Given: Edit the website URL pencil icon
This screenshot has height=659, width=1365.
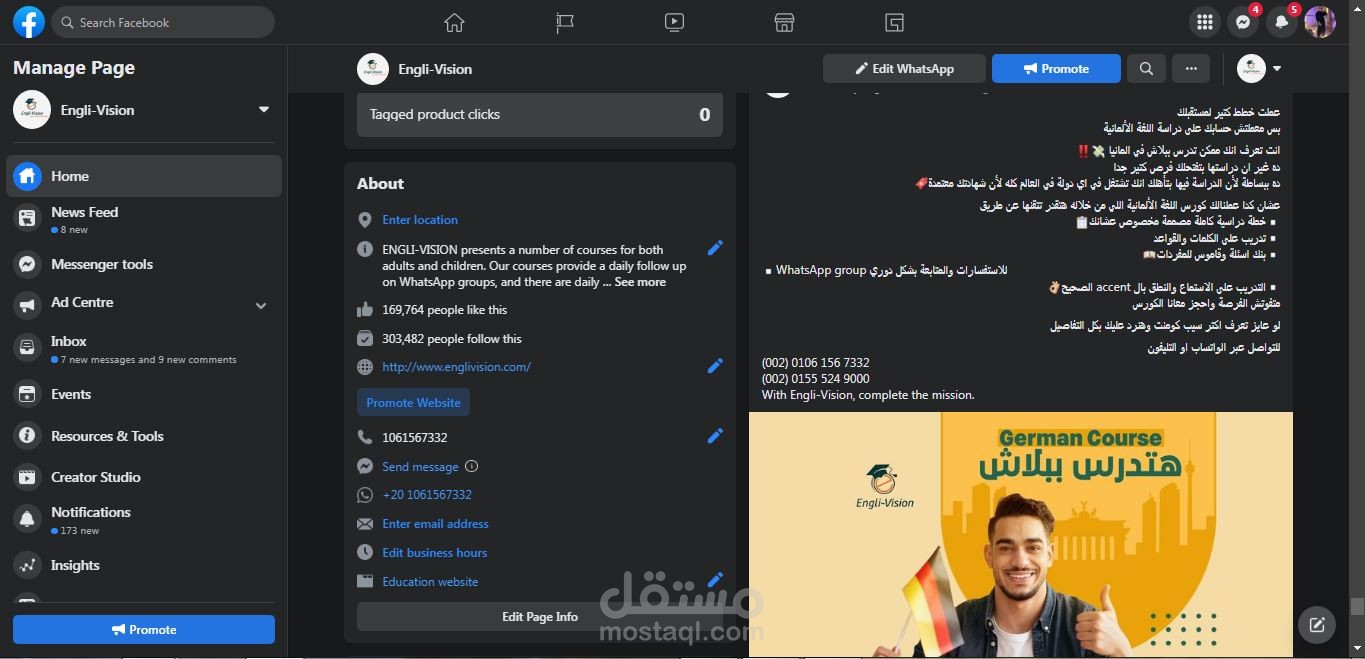Looking at the screenshot, I should tap(715, 366).
